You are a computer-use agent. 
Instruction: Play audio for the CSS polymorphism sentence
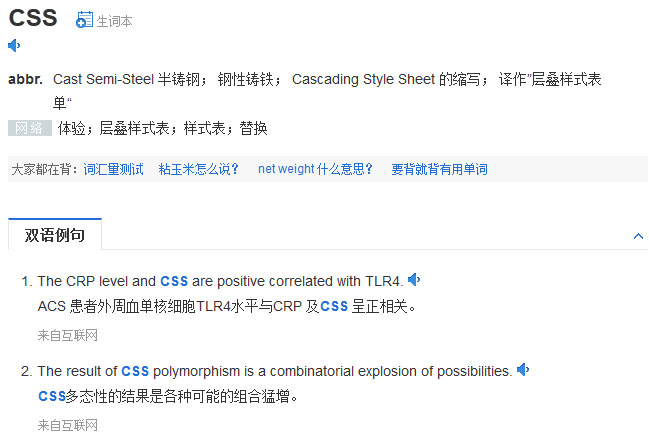coord(523,370)
